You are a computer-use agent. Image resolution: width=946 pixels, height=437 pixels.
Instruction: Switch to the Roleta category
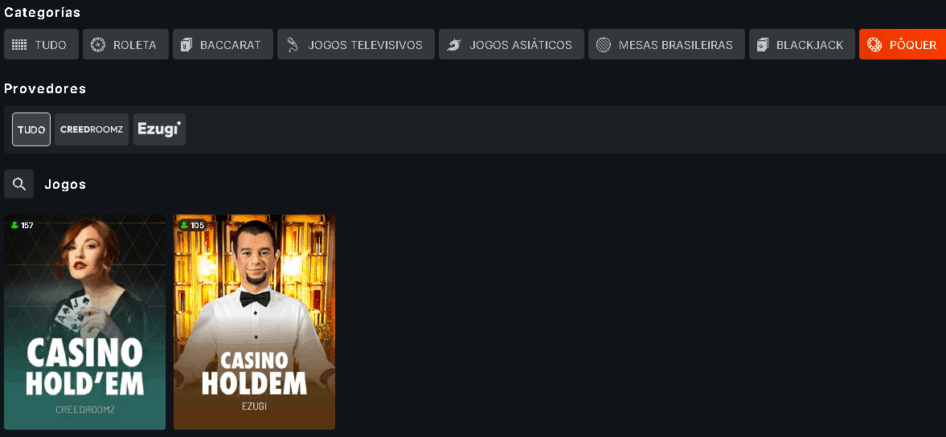[125, 45]
